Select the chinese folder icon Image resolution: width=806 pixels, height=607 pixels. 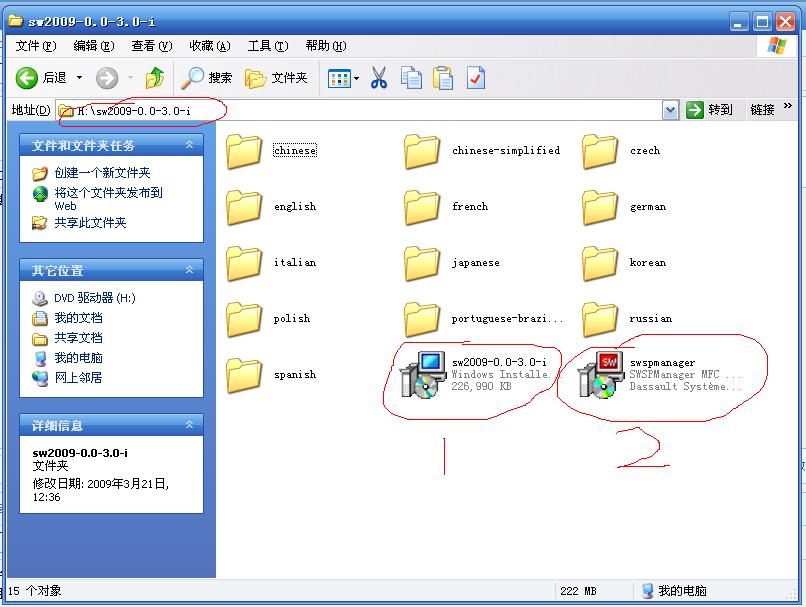(x=244, y=152)
